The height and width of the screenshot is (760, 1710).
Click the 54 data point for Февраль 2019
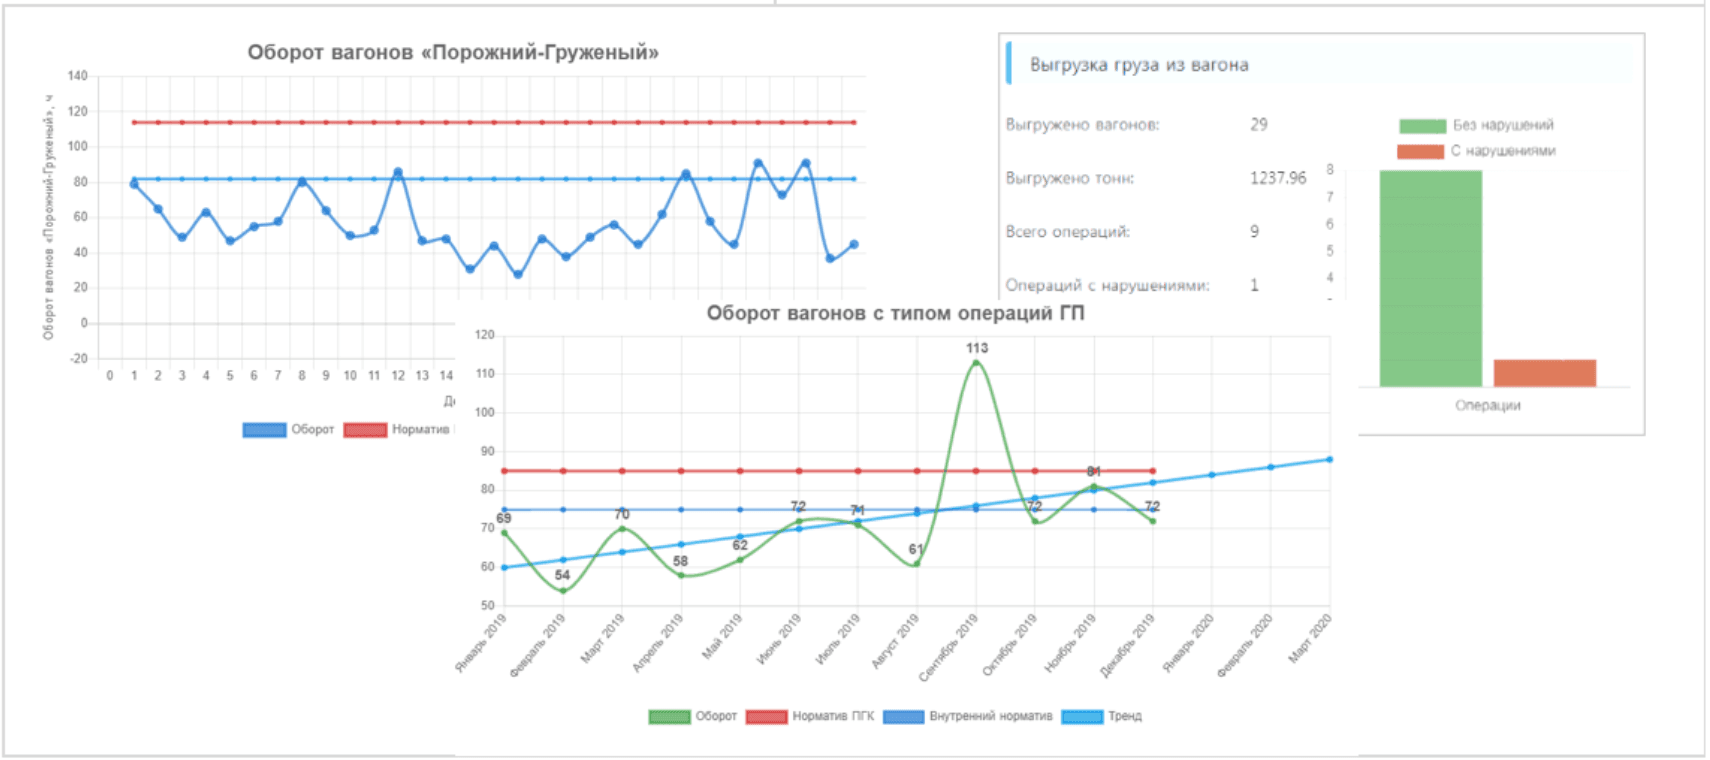(x=563, y=590)
